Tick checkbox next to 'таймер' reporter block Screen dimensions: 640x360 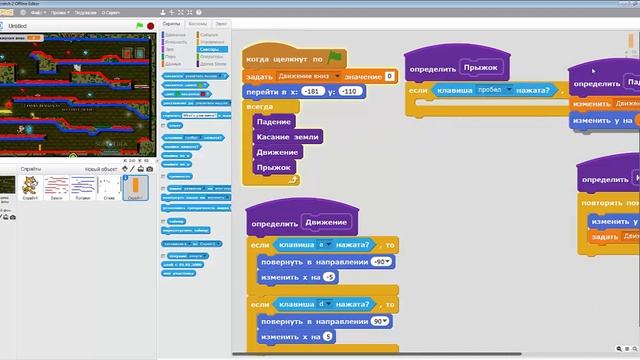pos(163,221)
